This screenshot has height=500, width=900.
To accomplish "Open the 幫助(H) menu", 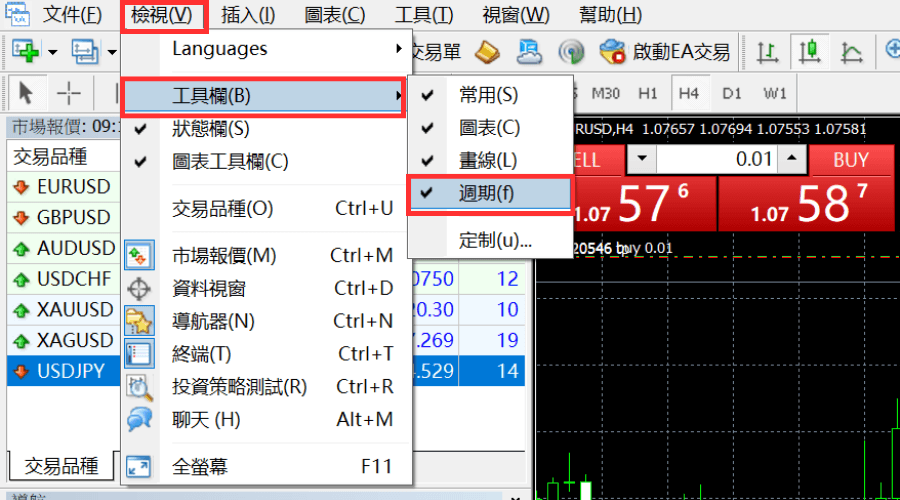I will 610,14.
